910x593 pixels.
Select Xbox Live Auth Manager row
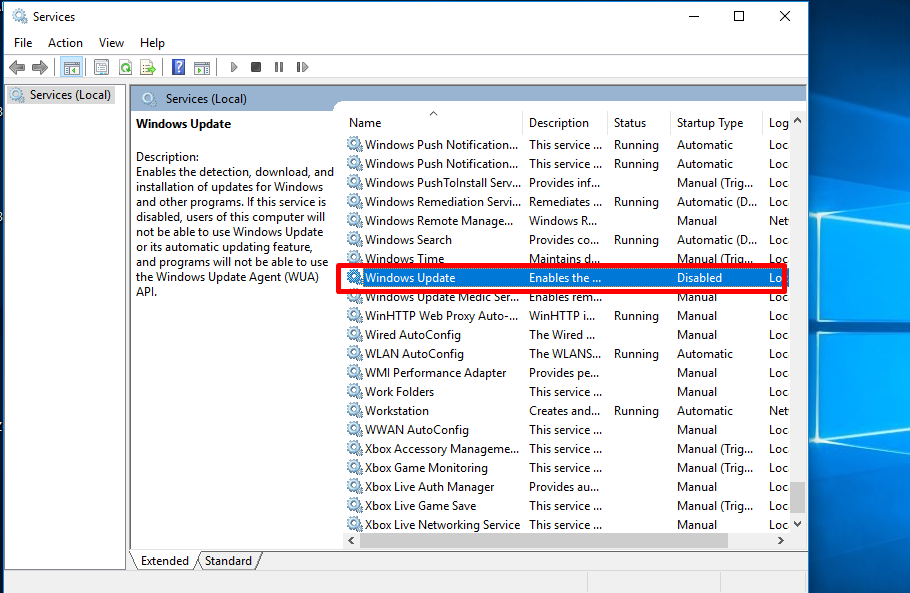(566, 486)
